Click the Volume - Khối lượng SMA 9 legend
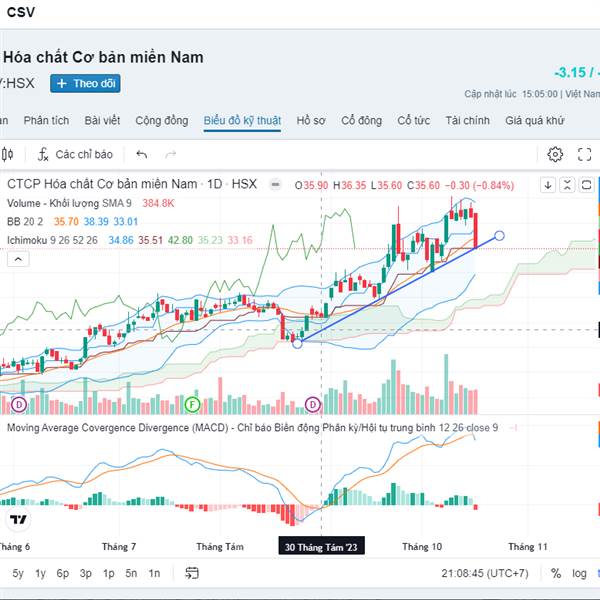Image resolution: width=600 pixels, height=600 pixels. [69, 203]
